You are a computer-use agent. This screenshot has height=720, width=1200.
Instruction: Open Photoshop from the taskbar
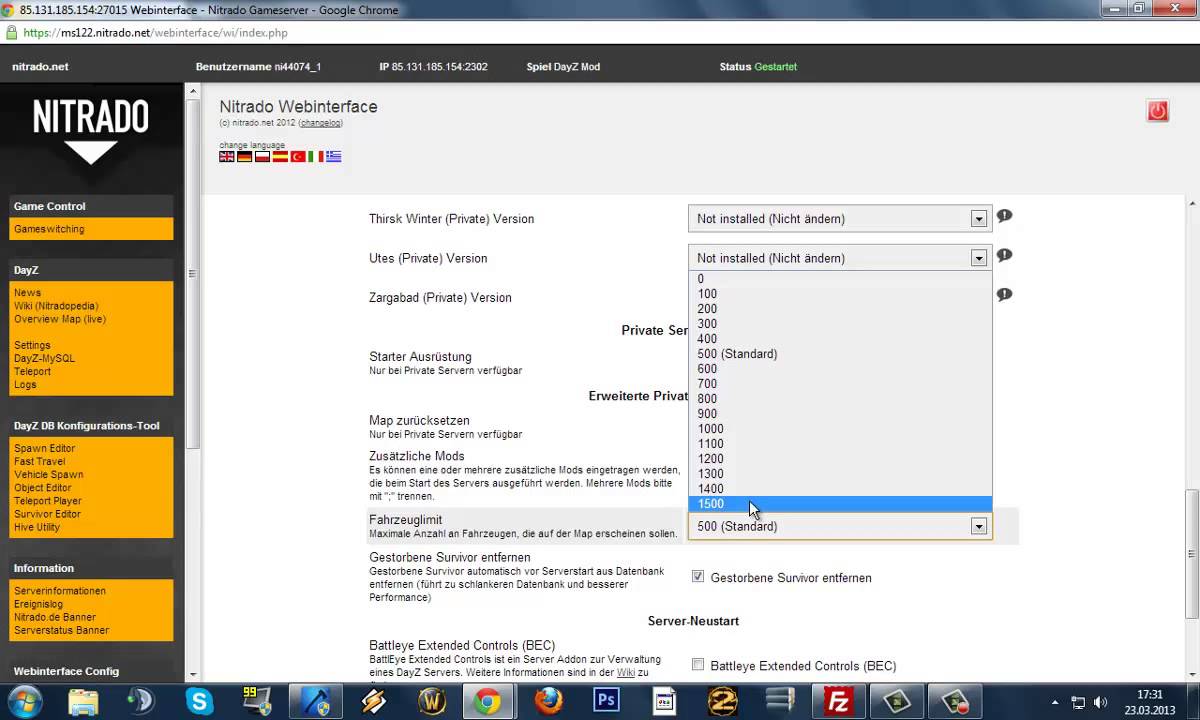point(606,701)
